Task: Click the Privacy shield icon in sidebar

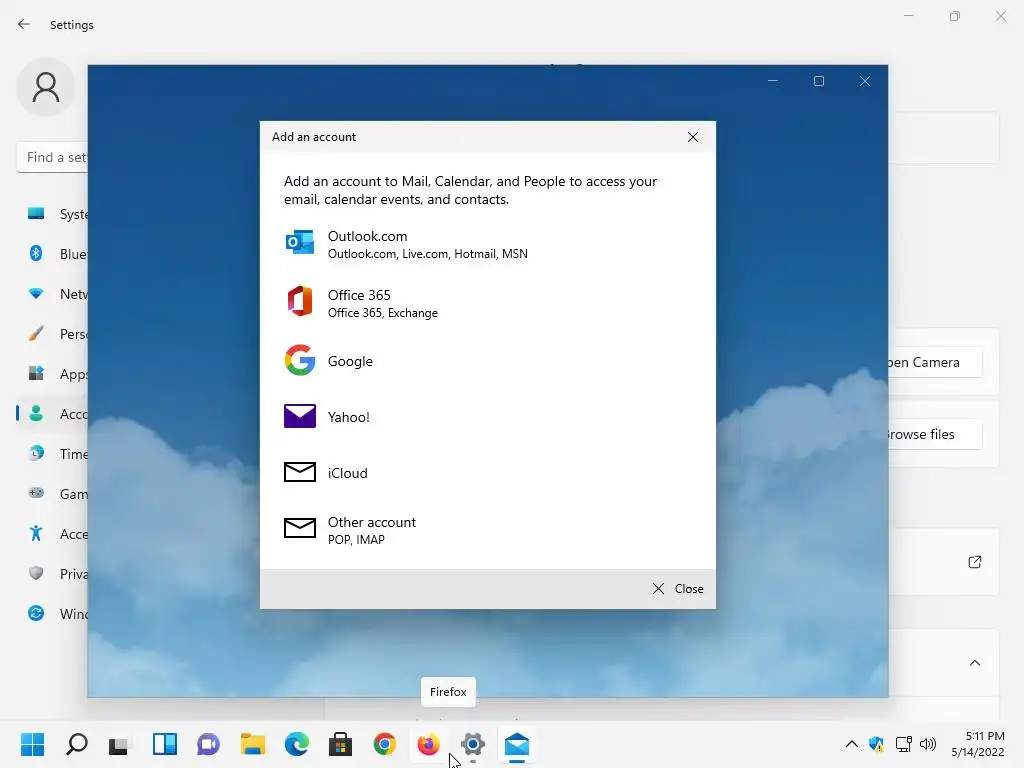Action: pos(36,573)
